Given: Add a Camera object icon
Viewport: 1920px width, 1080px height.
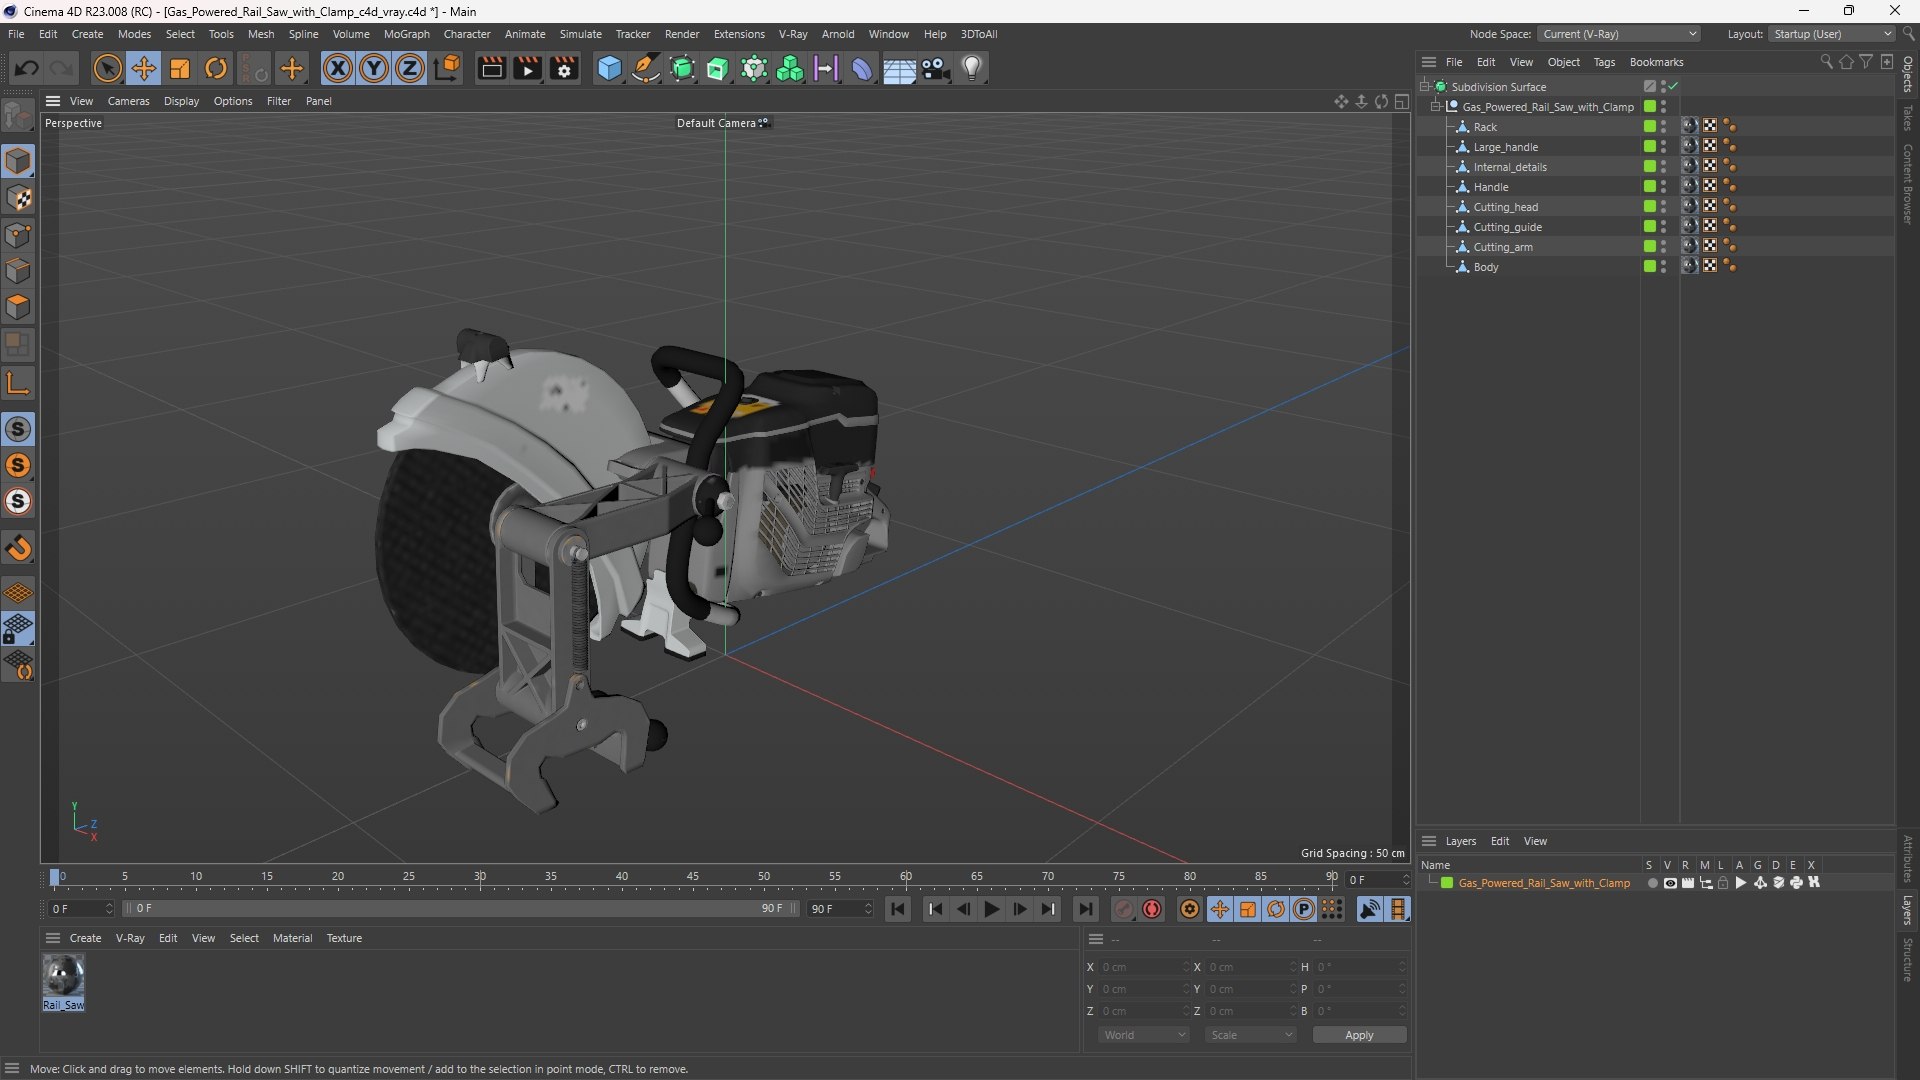Looking at the screenshot, I should coord(936,68).
